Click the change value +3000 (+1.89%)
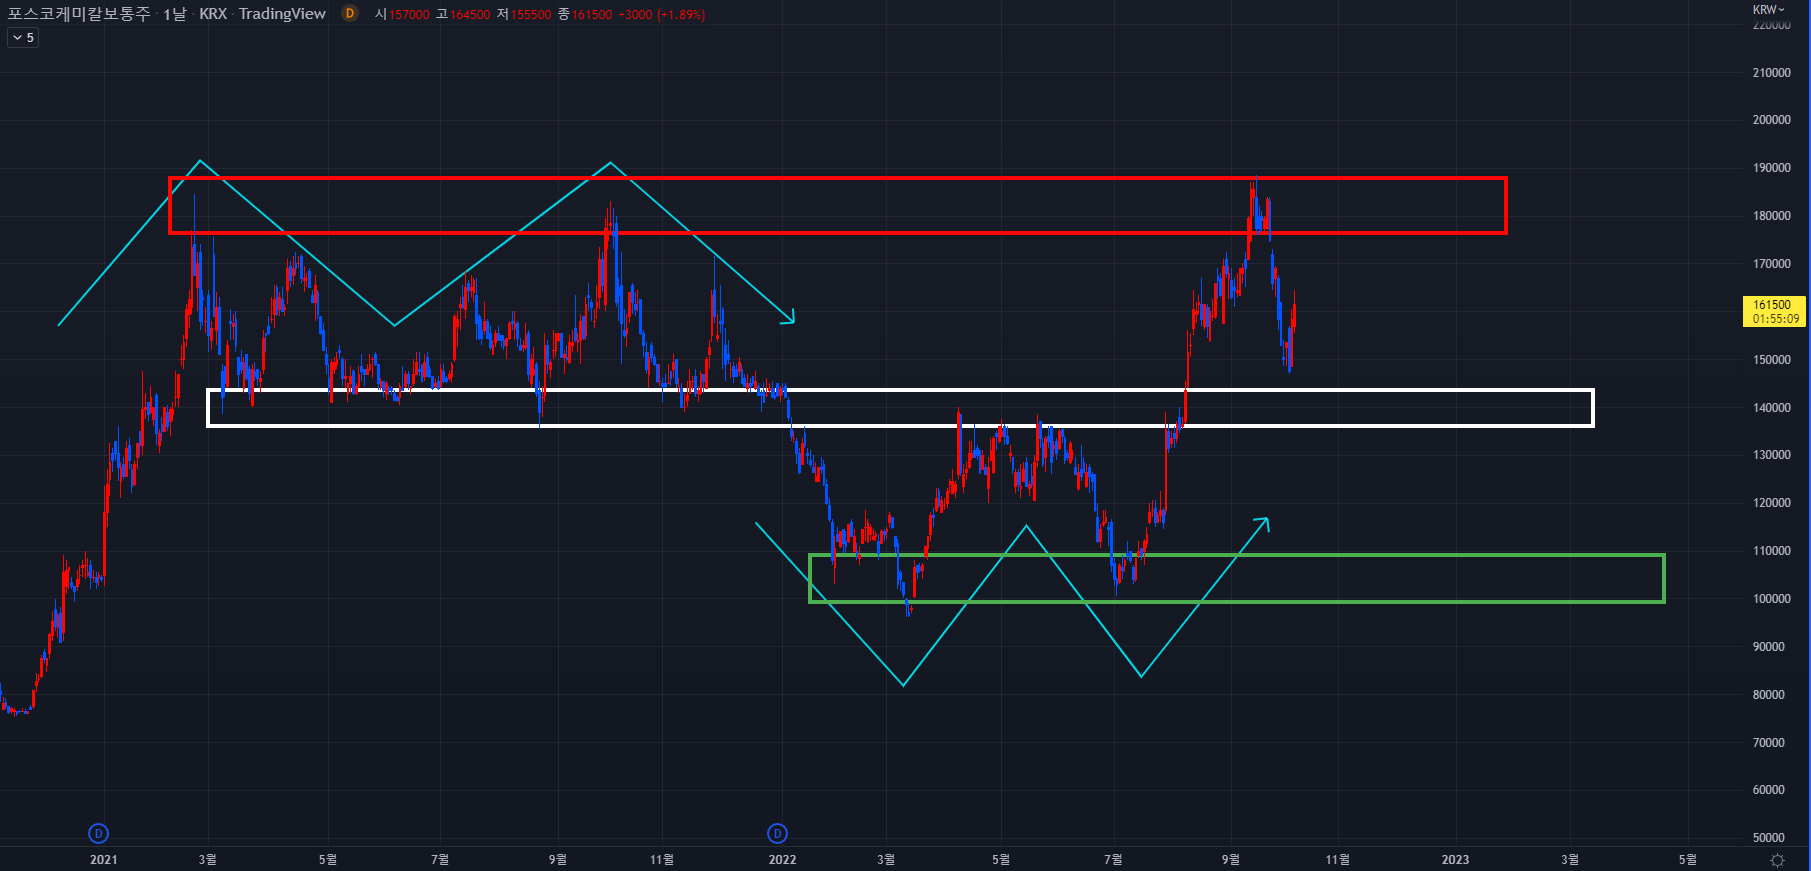The height and width of the screenshot is (871, 1811). (x=662, y=15)
